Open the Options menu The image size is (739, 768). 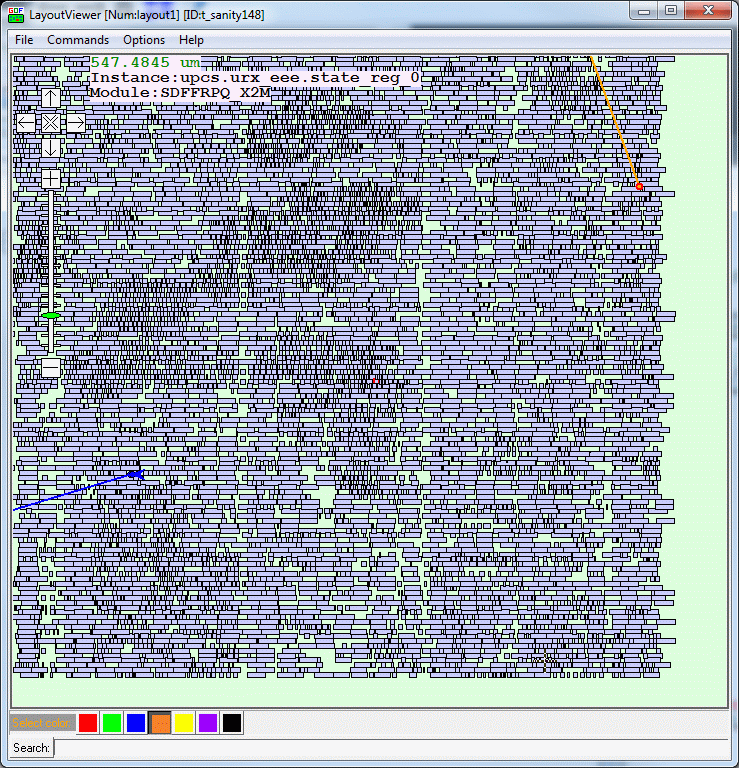(x=144, y=40)
